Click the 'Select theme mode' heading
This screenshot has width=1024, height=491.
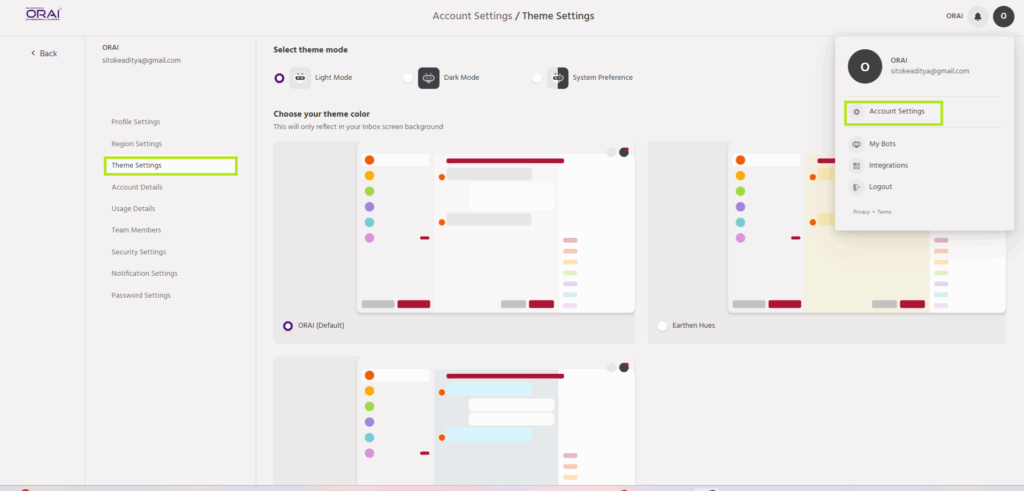pos(310,50)
